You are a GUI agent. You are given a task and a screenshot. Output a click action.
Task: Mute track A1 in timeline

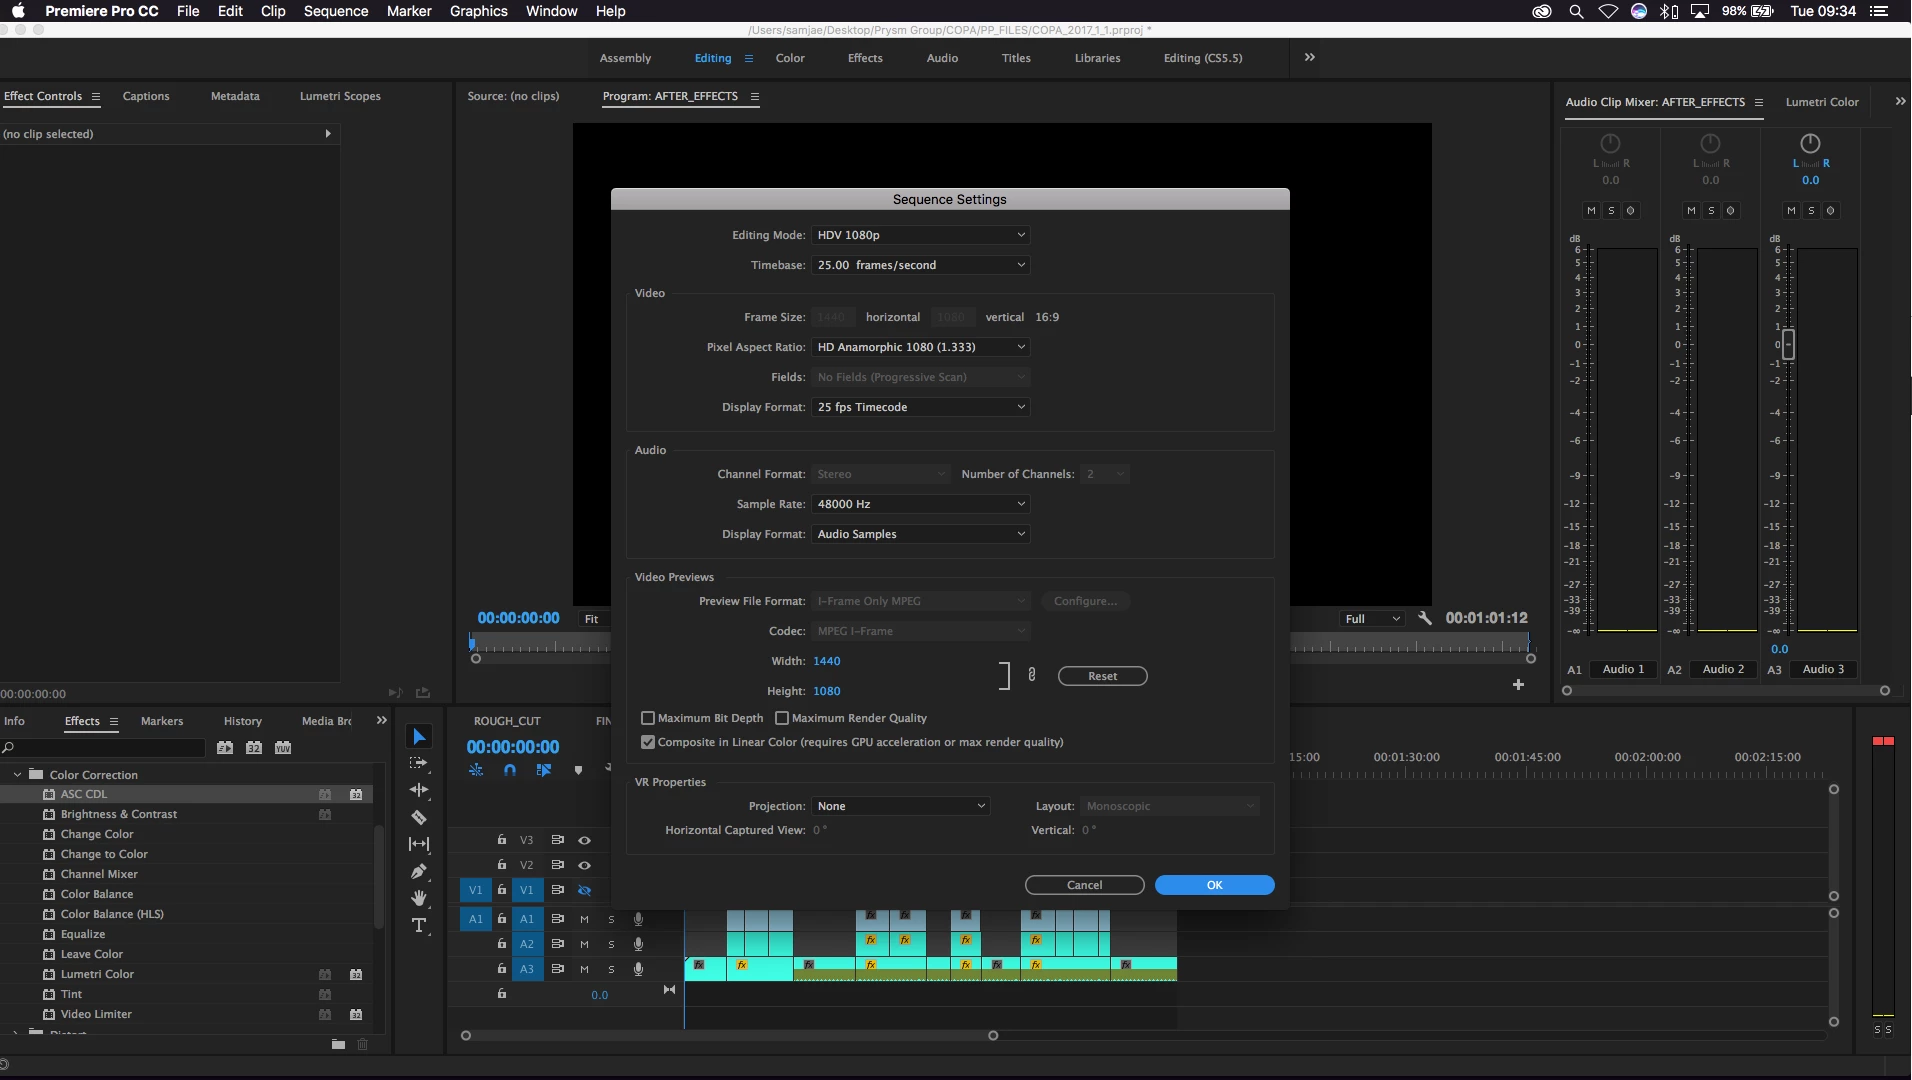click(x=585, y=919)
